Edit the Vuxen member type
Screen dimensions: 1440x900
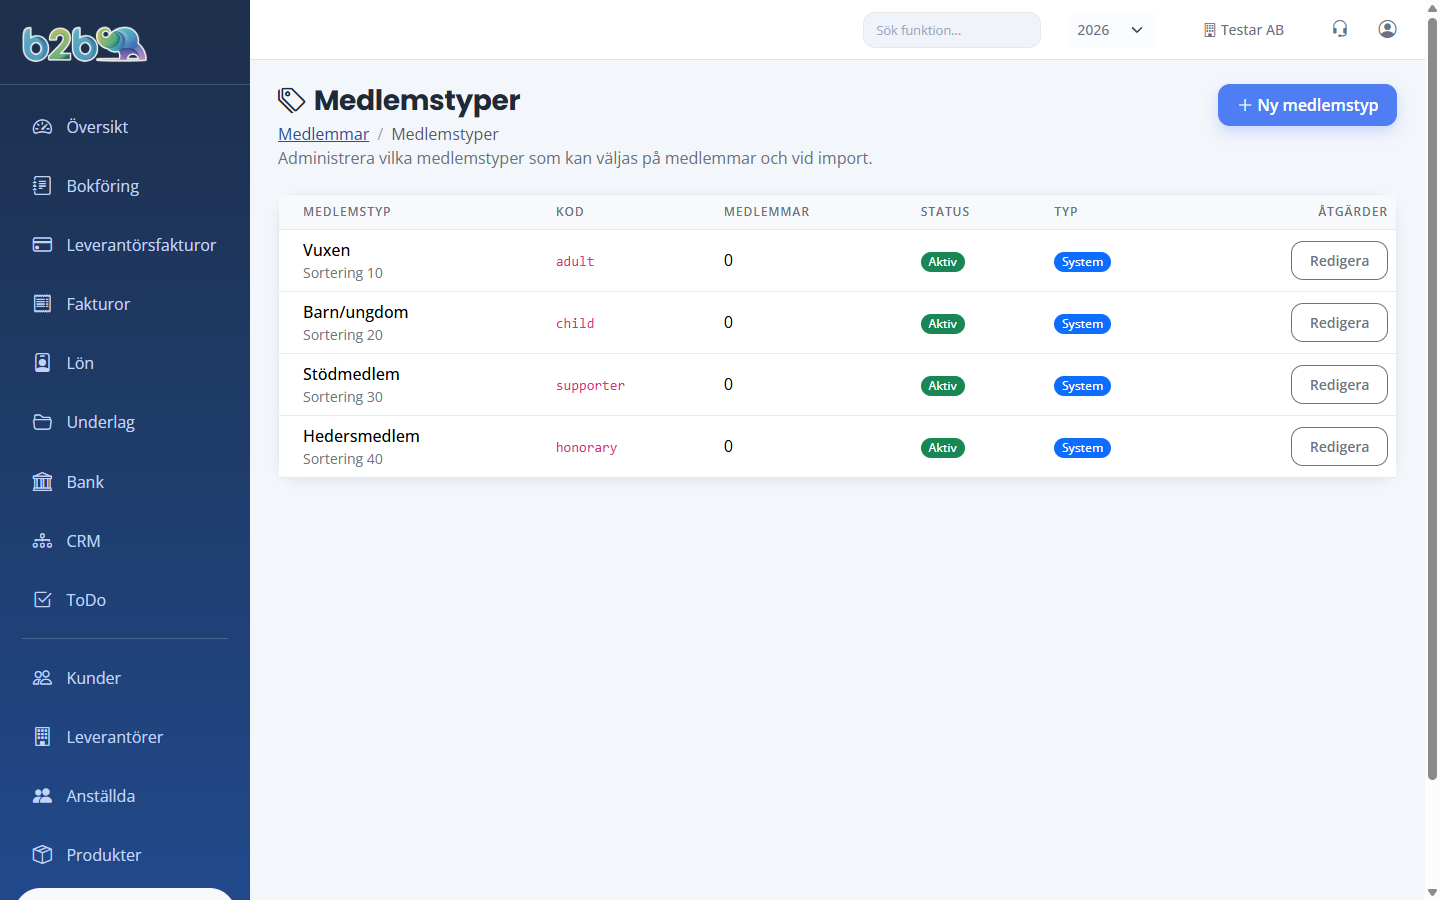click(1339, 261)
